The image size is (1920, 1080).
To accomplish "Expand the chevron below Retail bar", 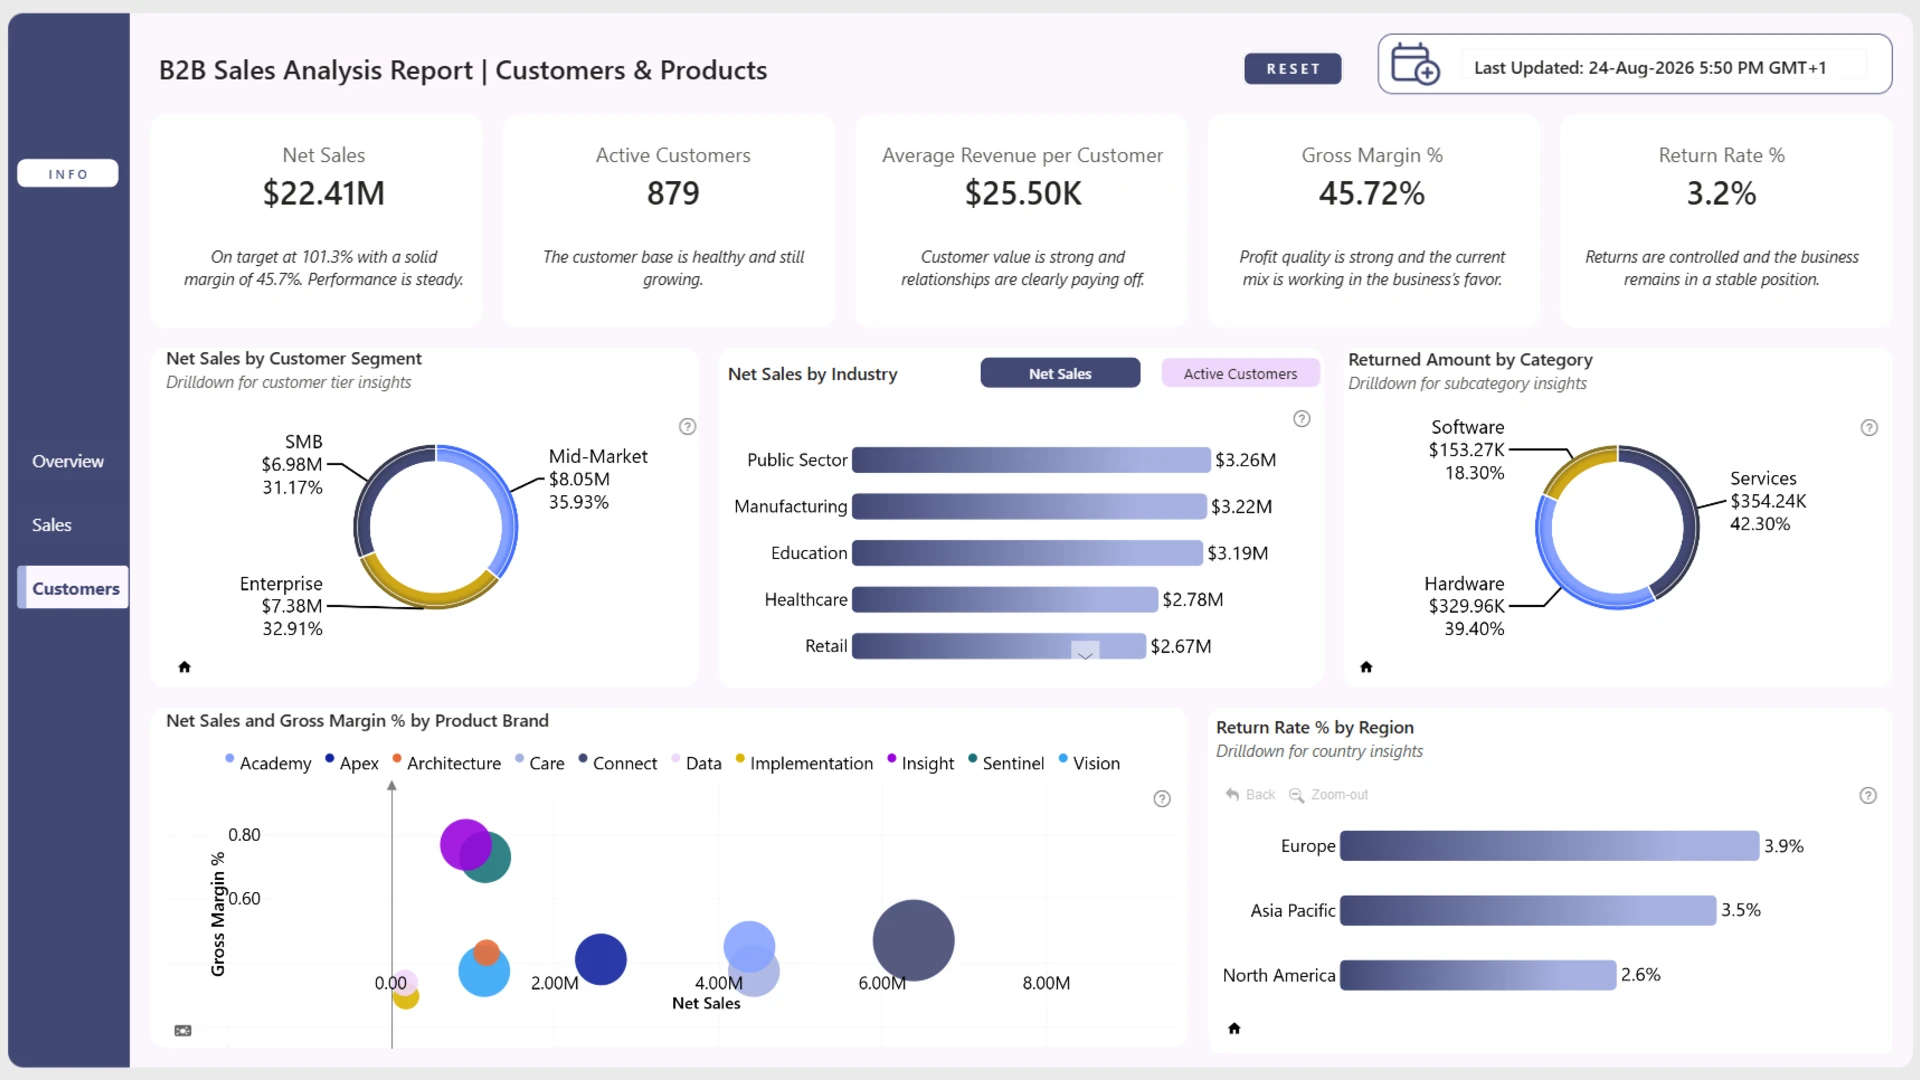I will point(1085,653).
